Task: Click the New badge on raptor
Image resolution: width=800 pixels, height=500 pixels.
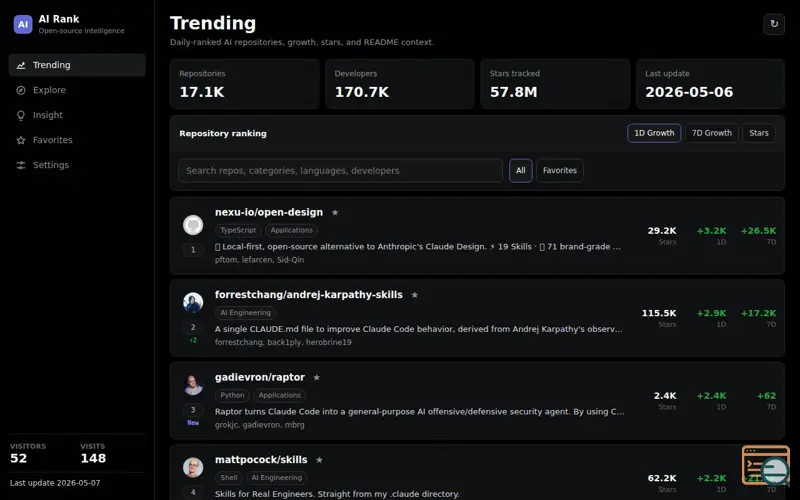Action: tap(193, 423)
